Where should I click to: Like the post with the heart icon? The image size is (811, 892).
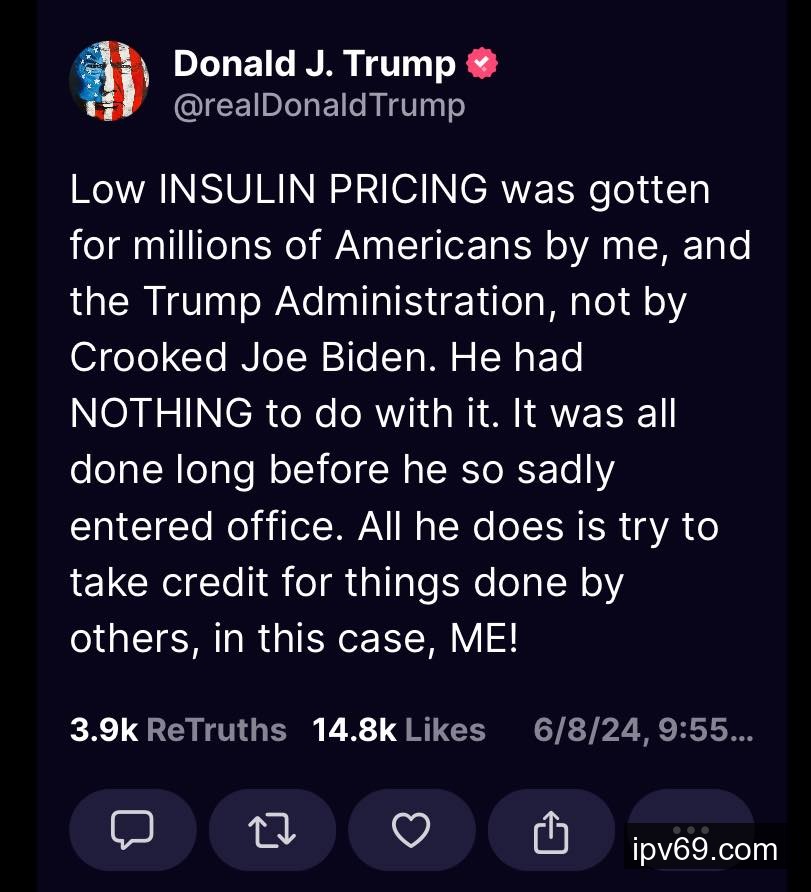410,830
